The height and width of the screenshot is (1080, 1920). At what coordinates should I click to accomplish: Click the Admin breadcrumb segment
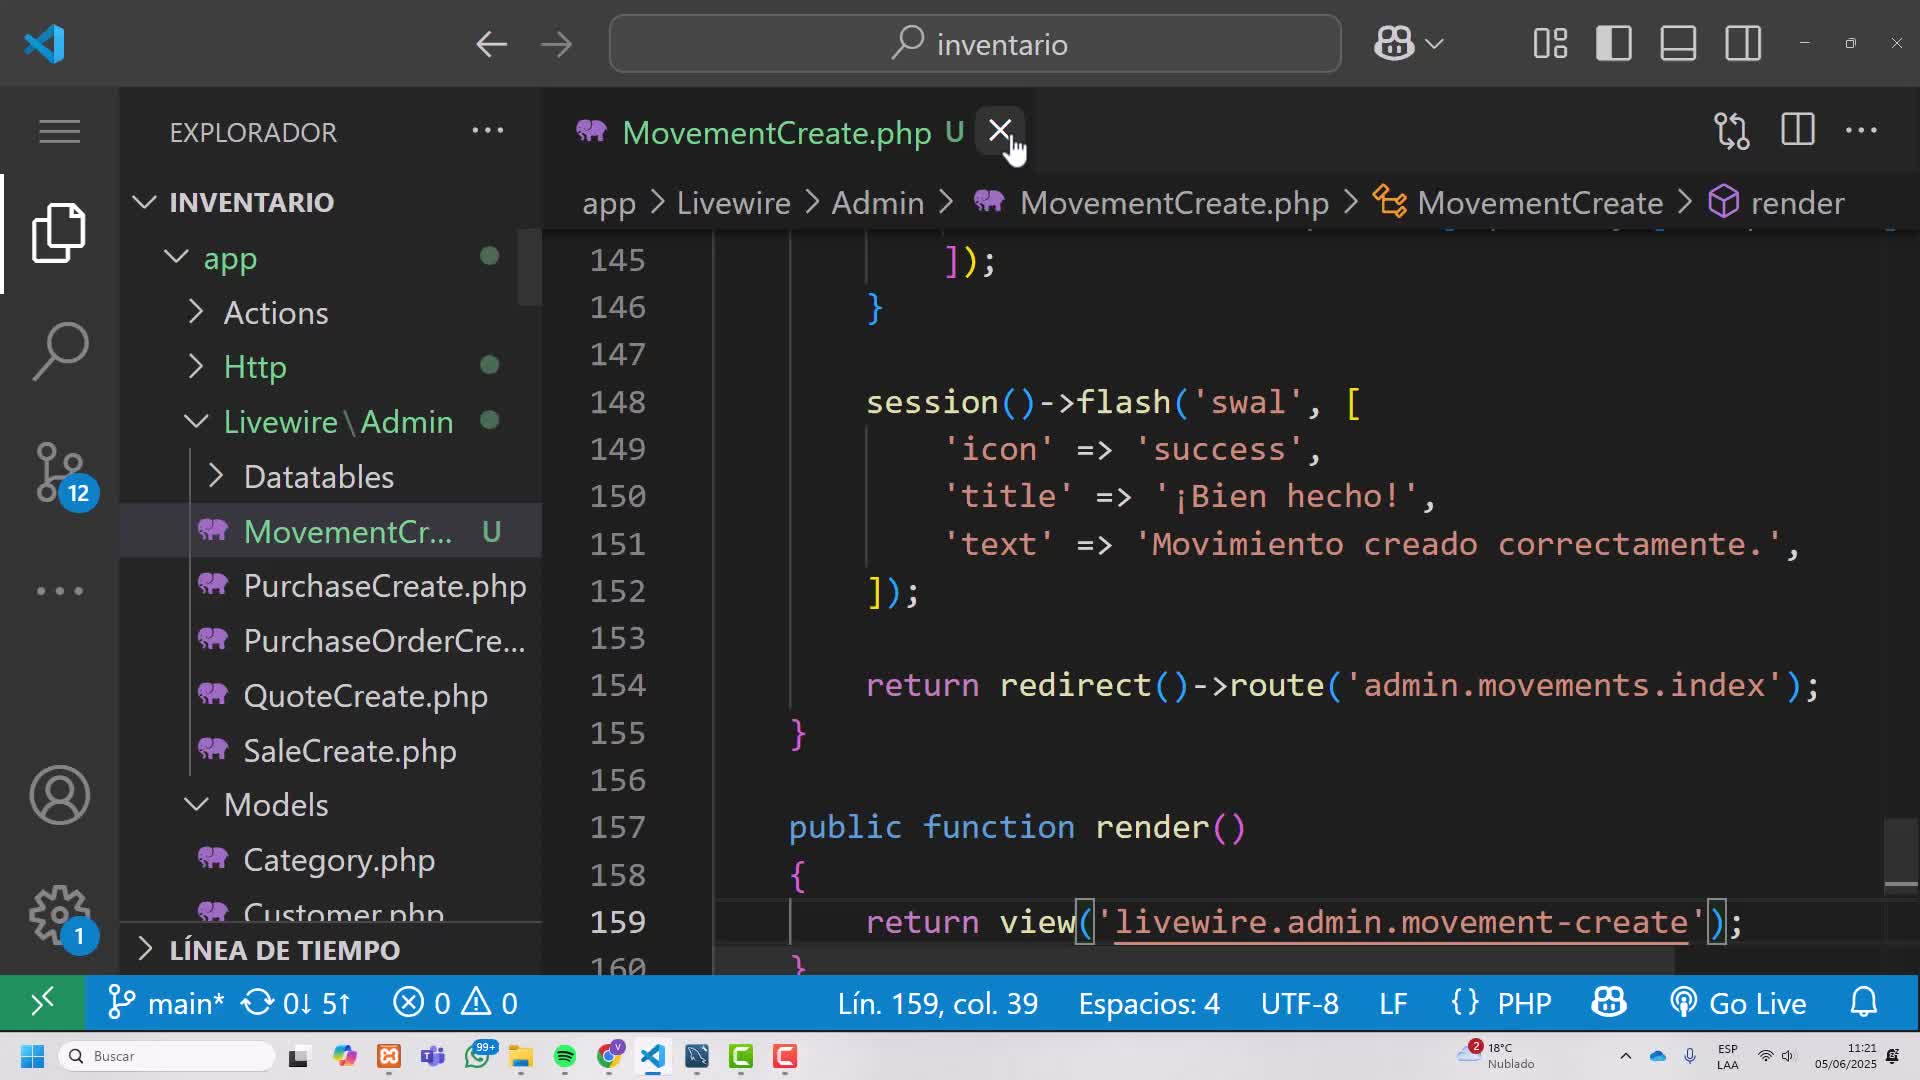pyautogui.click(x=877, y=203)
